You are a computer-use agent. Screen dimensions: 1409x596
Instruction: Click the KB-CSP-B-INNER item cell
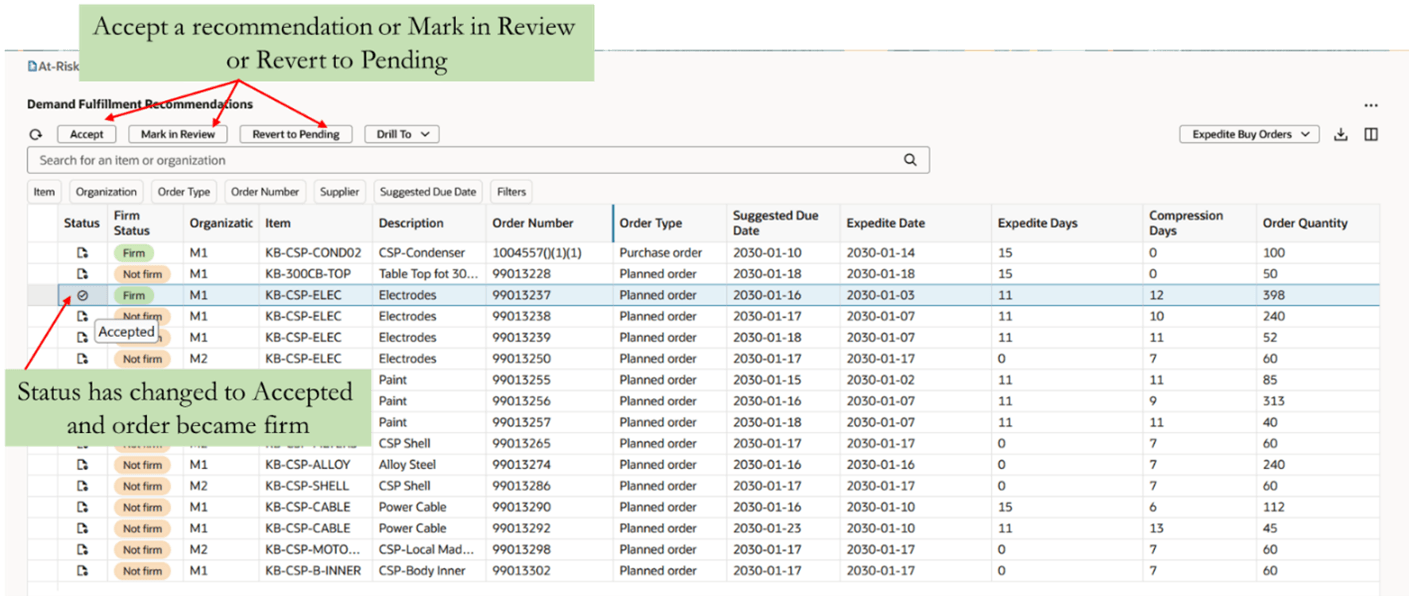pos(313,571)
